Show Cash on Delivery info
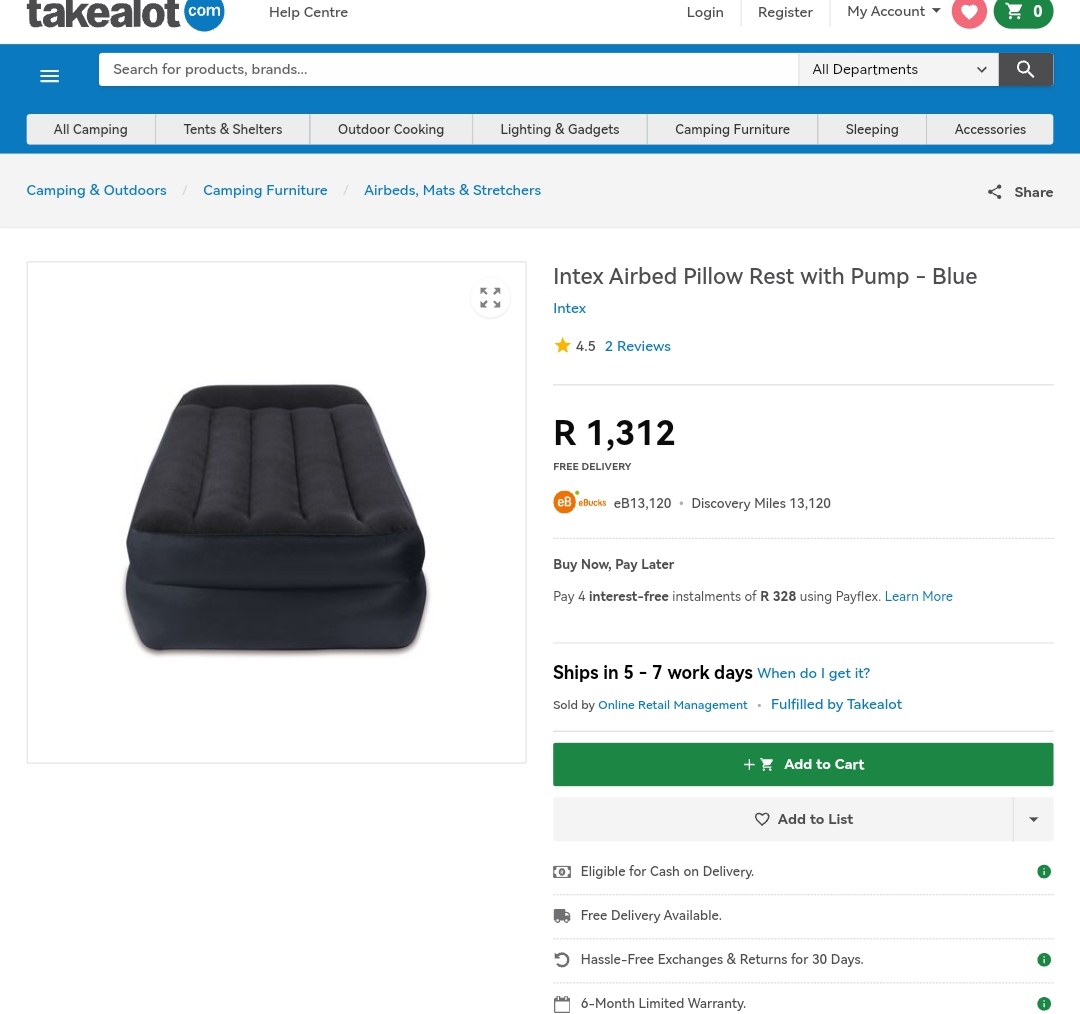 (1044, 872)
